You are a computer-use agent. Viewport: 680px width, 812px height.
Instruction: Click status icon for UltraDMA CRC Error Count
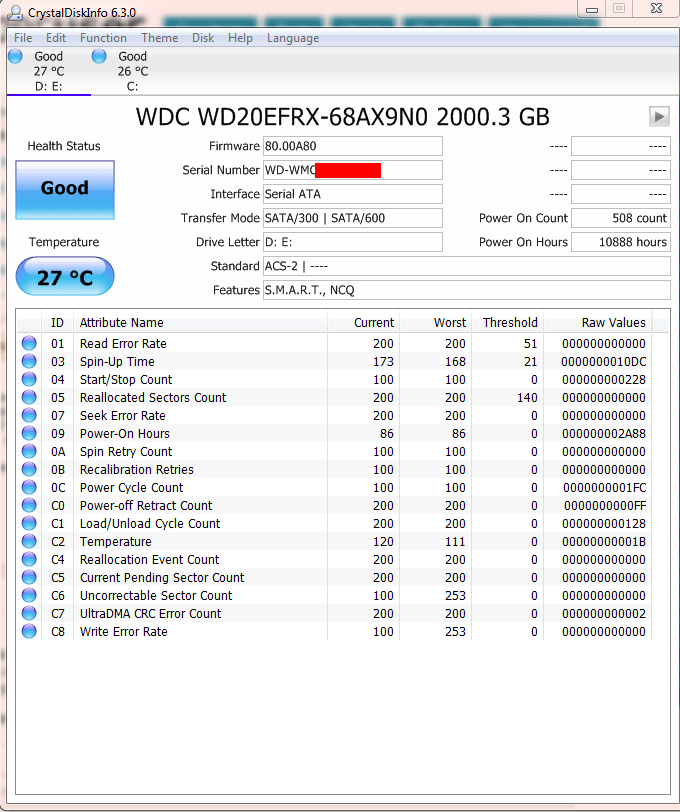coord(30,614)
